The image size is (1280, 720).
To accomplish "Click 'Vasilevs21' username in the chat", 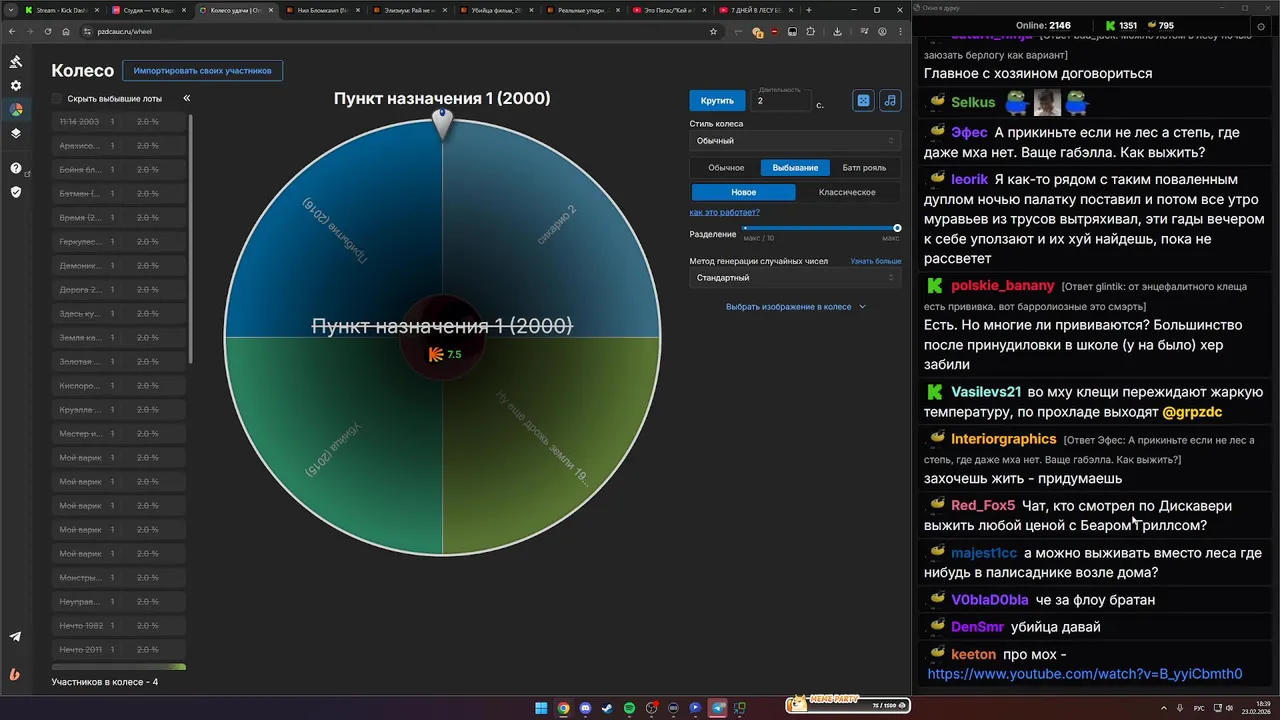I will (x=986, y=393).
